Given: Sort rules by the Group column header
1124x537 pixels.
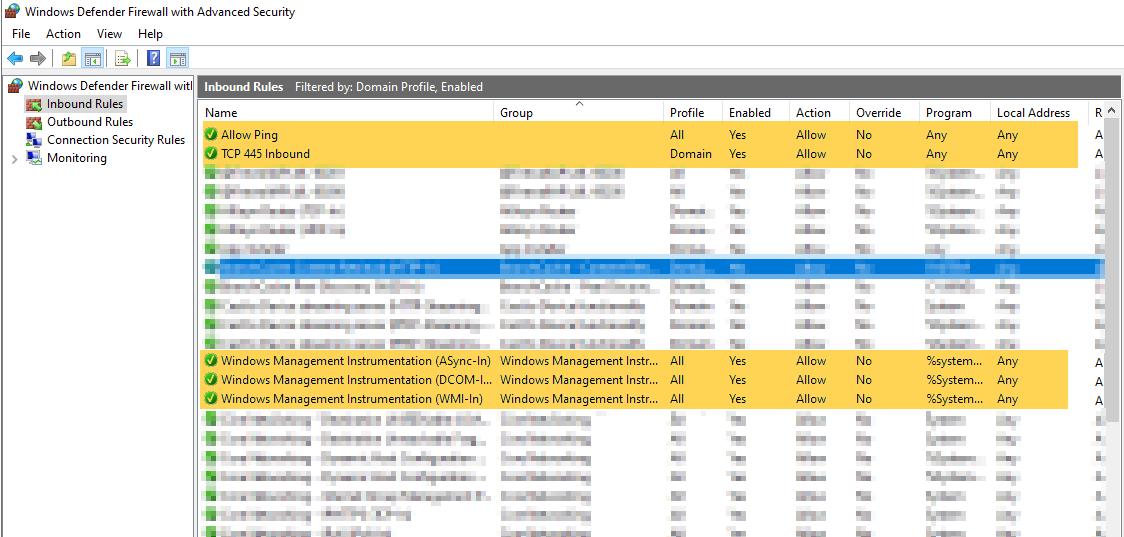Looking at the screenshot, I should [516, 113].
